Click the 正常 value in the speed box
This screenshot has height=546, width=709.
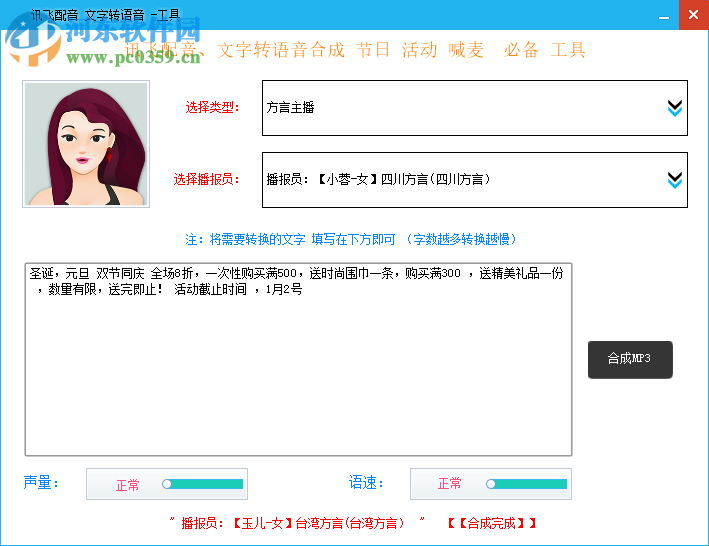449,484
